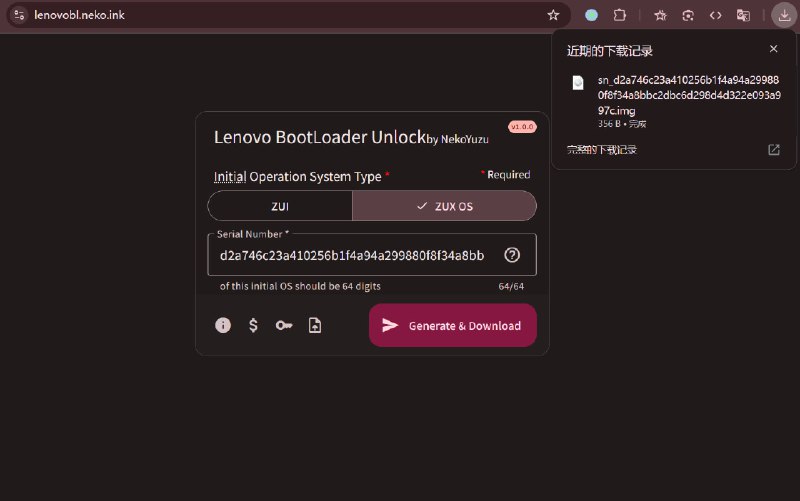Select the ZUI system type option
Viewport: 800px width, 501px height.
tap(280, 206)
